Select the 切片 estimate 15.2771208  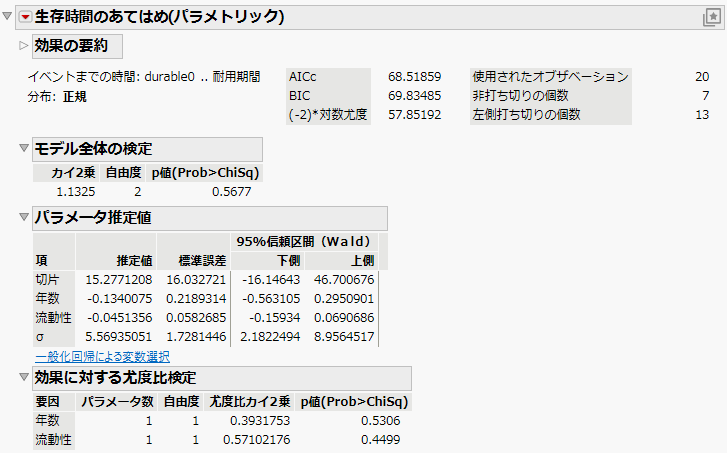tap(119, 280)
